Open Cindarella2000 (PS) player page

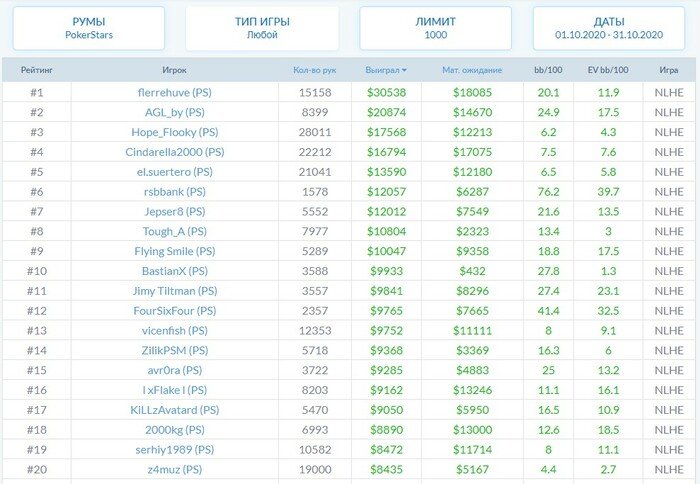point(174,152)
